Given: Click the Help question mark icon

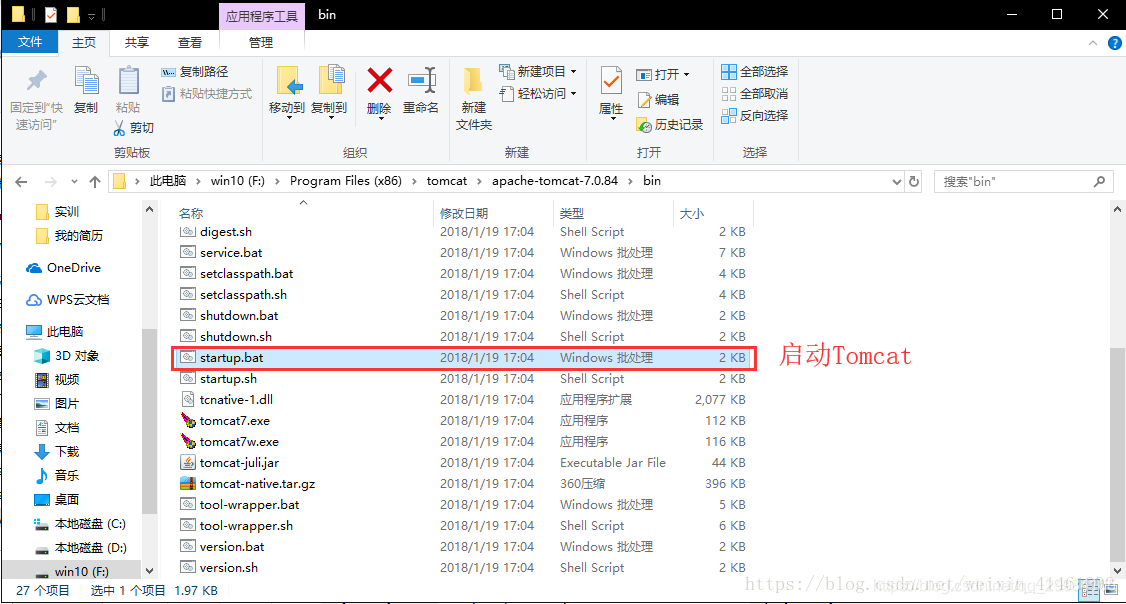Looking at the screenshot, I should (x=1115, y=43).
